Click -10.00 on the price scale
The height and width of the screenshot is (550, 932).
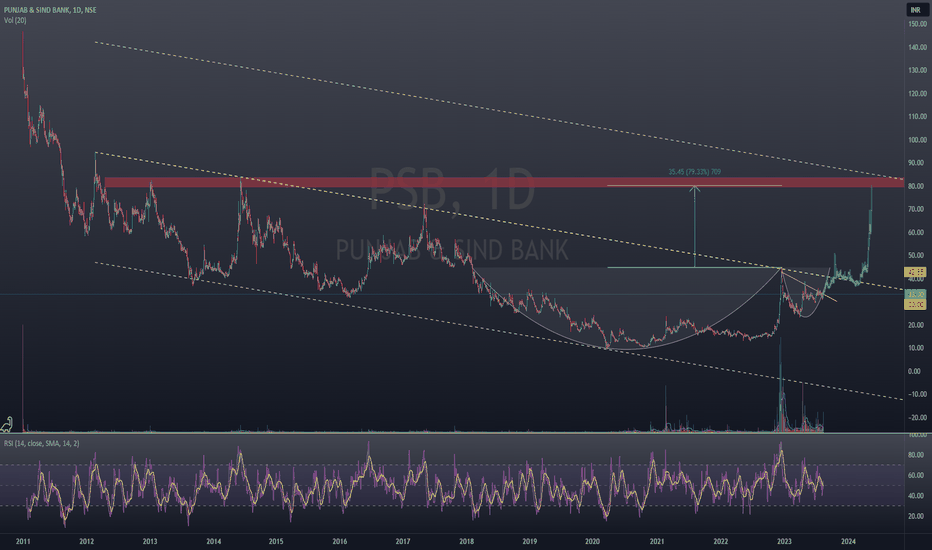(x=917, y=395)
